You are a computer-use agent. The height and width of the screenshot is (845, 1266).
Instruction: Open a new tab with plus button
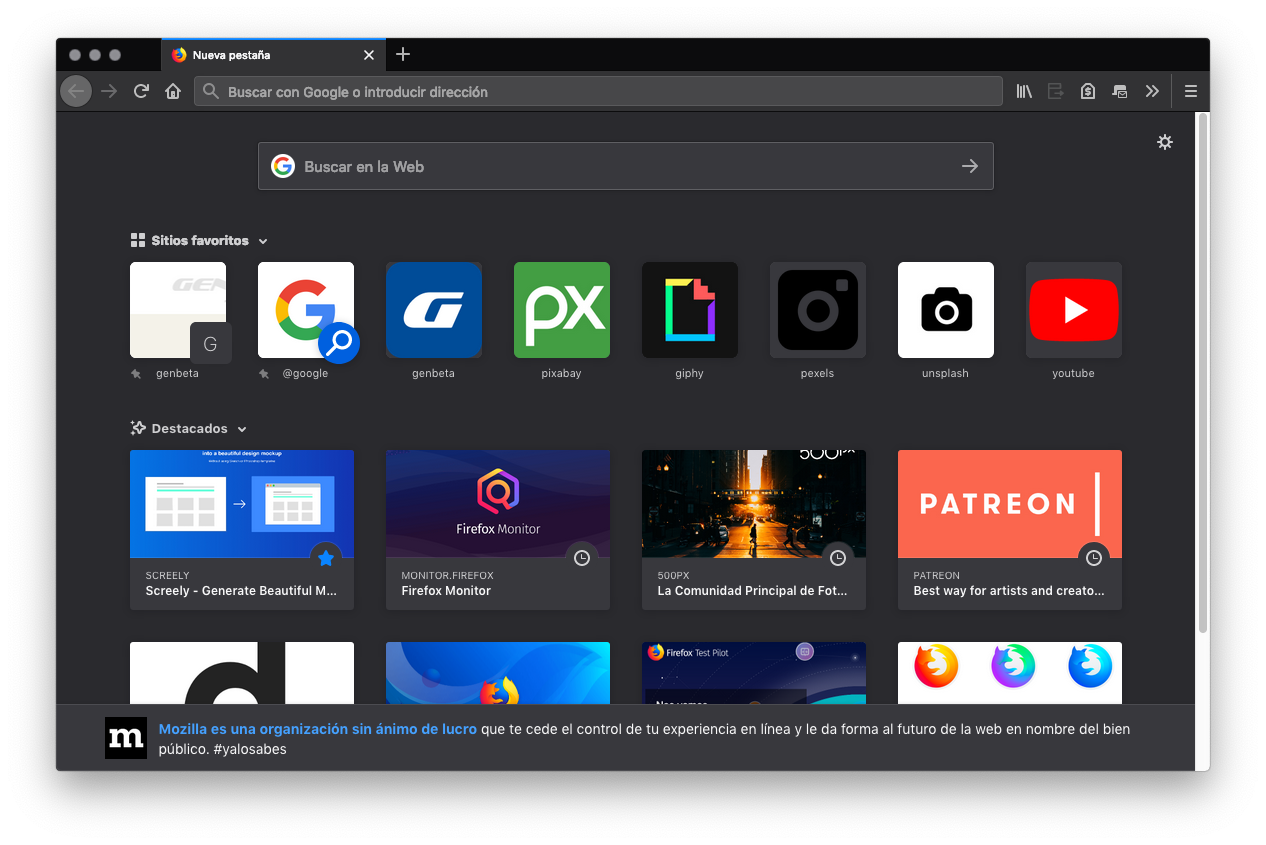point(402,54)
